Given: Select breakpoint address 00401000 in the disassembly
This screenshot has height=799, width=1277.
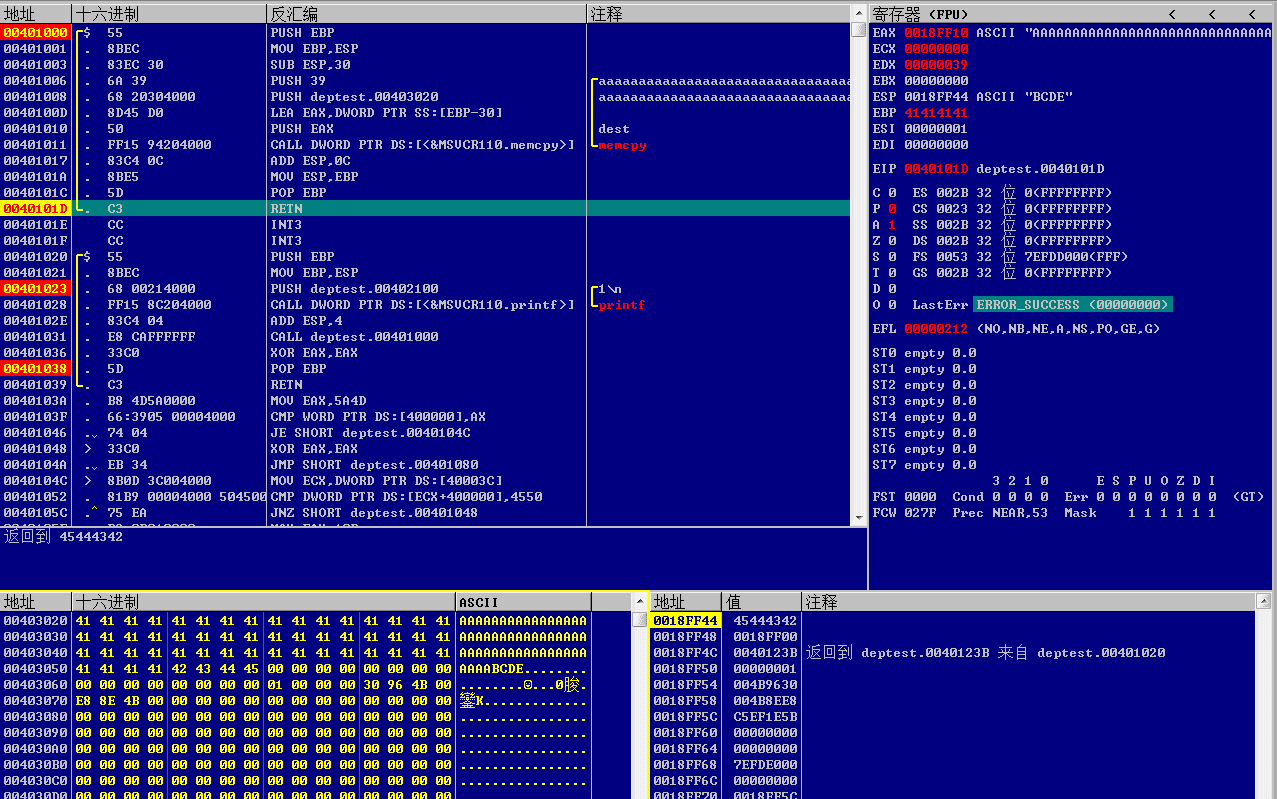Looking at the screenshot, I should click(35, 32).
